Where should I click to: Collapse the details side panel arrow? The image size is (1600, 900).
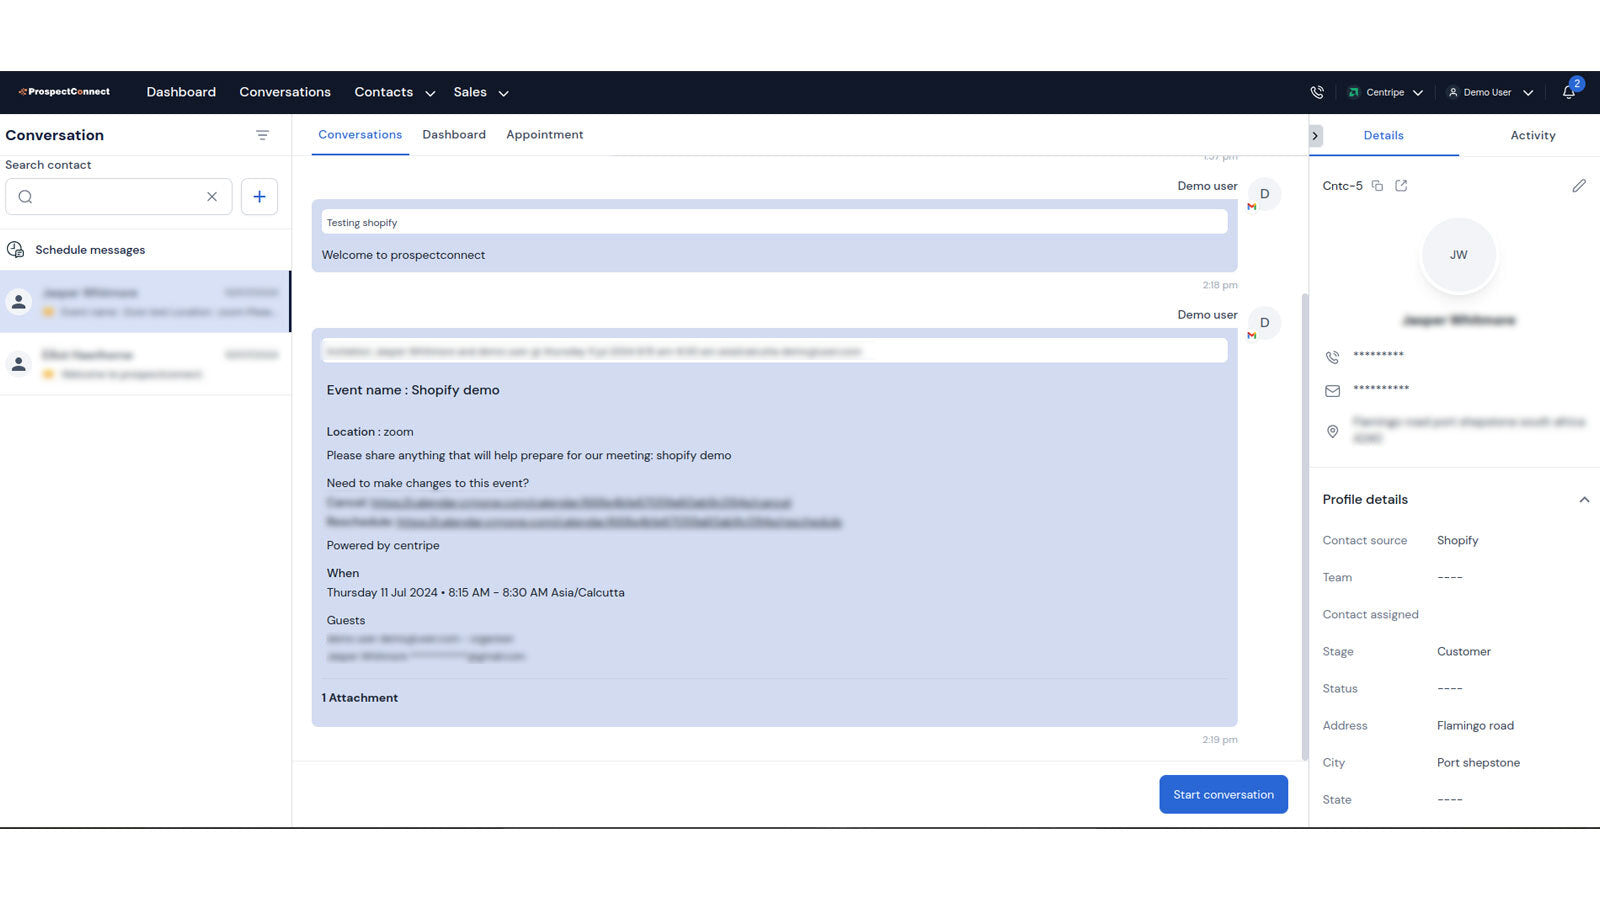tap(1315, 136)
